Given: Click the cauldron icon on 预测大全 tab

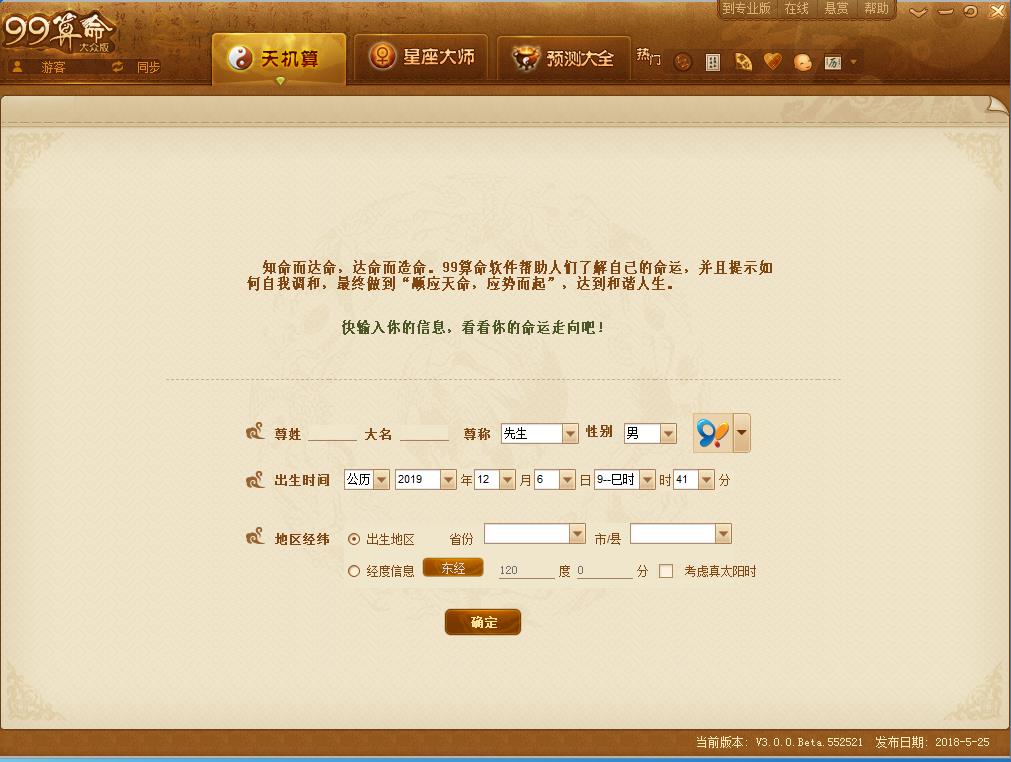Looking at the screenshot, I should click(525, 58).
